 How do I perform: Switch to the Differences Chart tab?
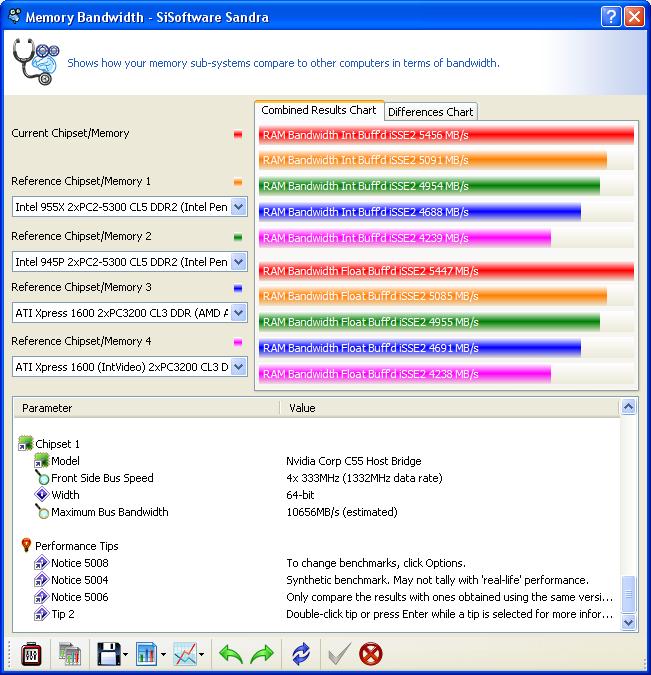tap(431, 112)
